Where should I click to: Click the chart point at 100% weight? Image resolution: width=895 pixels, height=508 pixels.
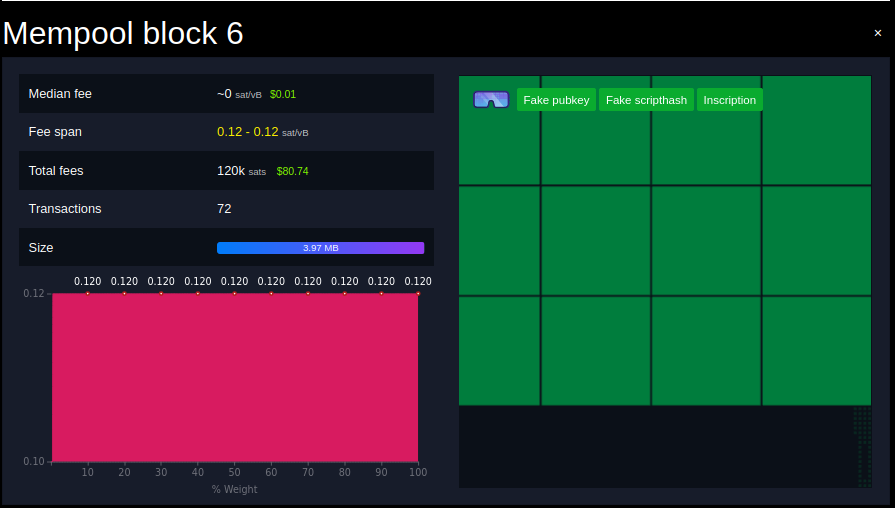tap(418, 293)
